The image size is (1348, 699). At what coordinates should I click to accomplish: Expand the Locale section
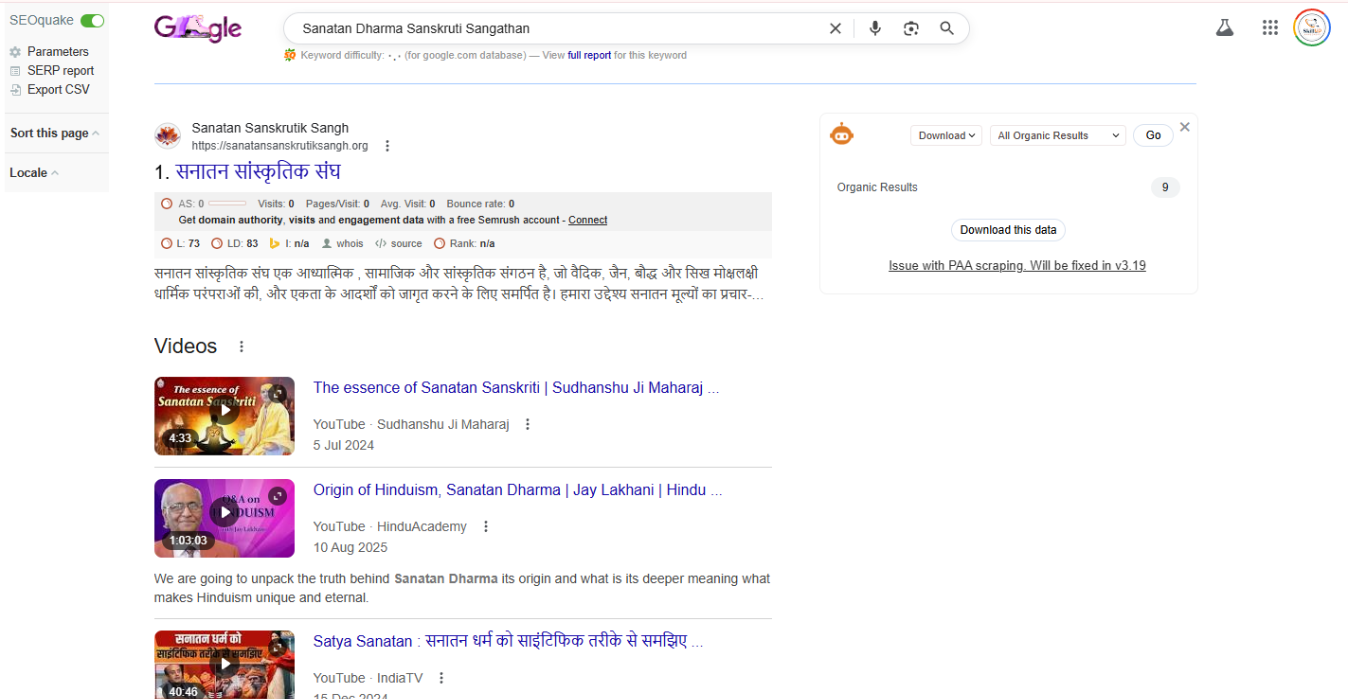(x=33, y=173)
